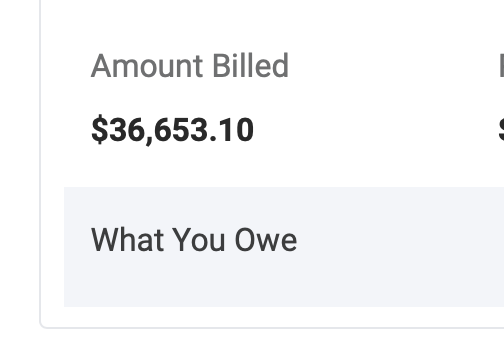Click the word Billed in the heading
This screenshot has height=362, width=504.
pos(250,66)
